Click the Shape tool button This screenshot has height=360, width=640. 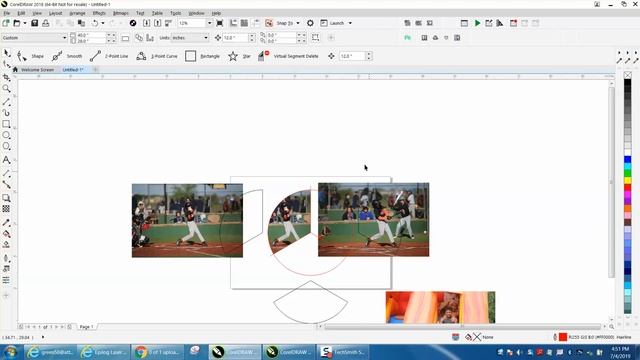[x=31, y=56]
